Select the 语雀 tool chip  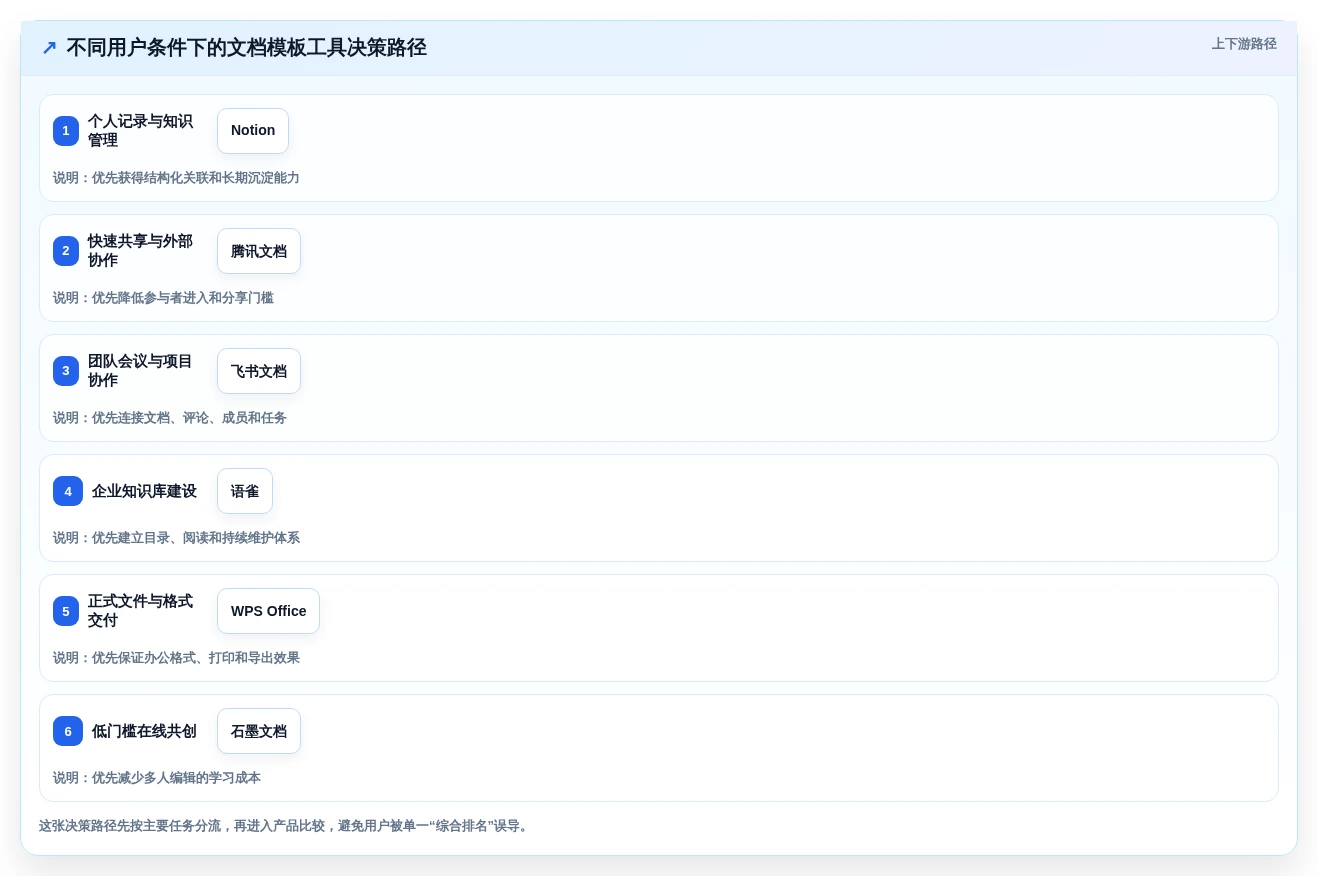click(245, 491)
